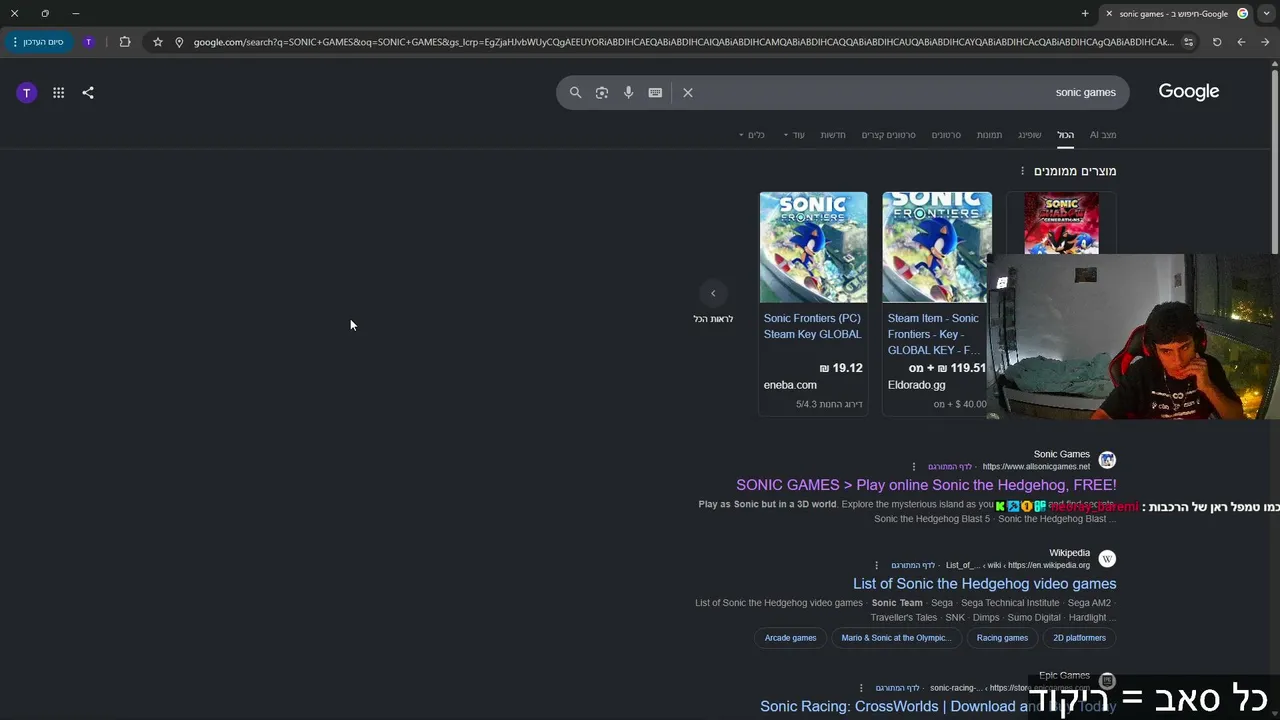Open the eneba.com Sonic Frontiers thumbnail
Screen dimensions: 1280x720
[x=813, y=247]
